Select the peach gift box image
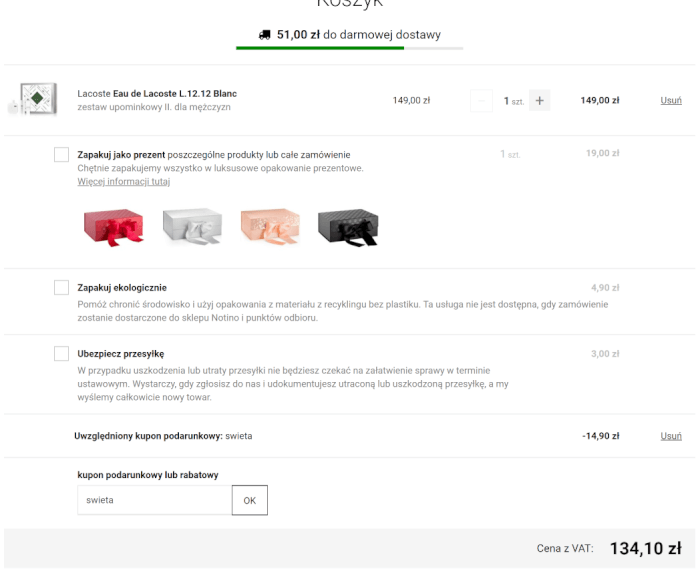The height and width of the screenshot is (573, 700). [x=269, y=226]
